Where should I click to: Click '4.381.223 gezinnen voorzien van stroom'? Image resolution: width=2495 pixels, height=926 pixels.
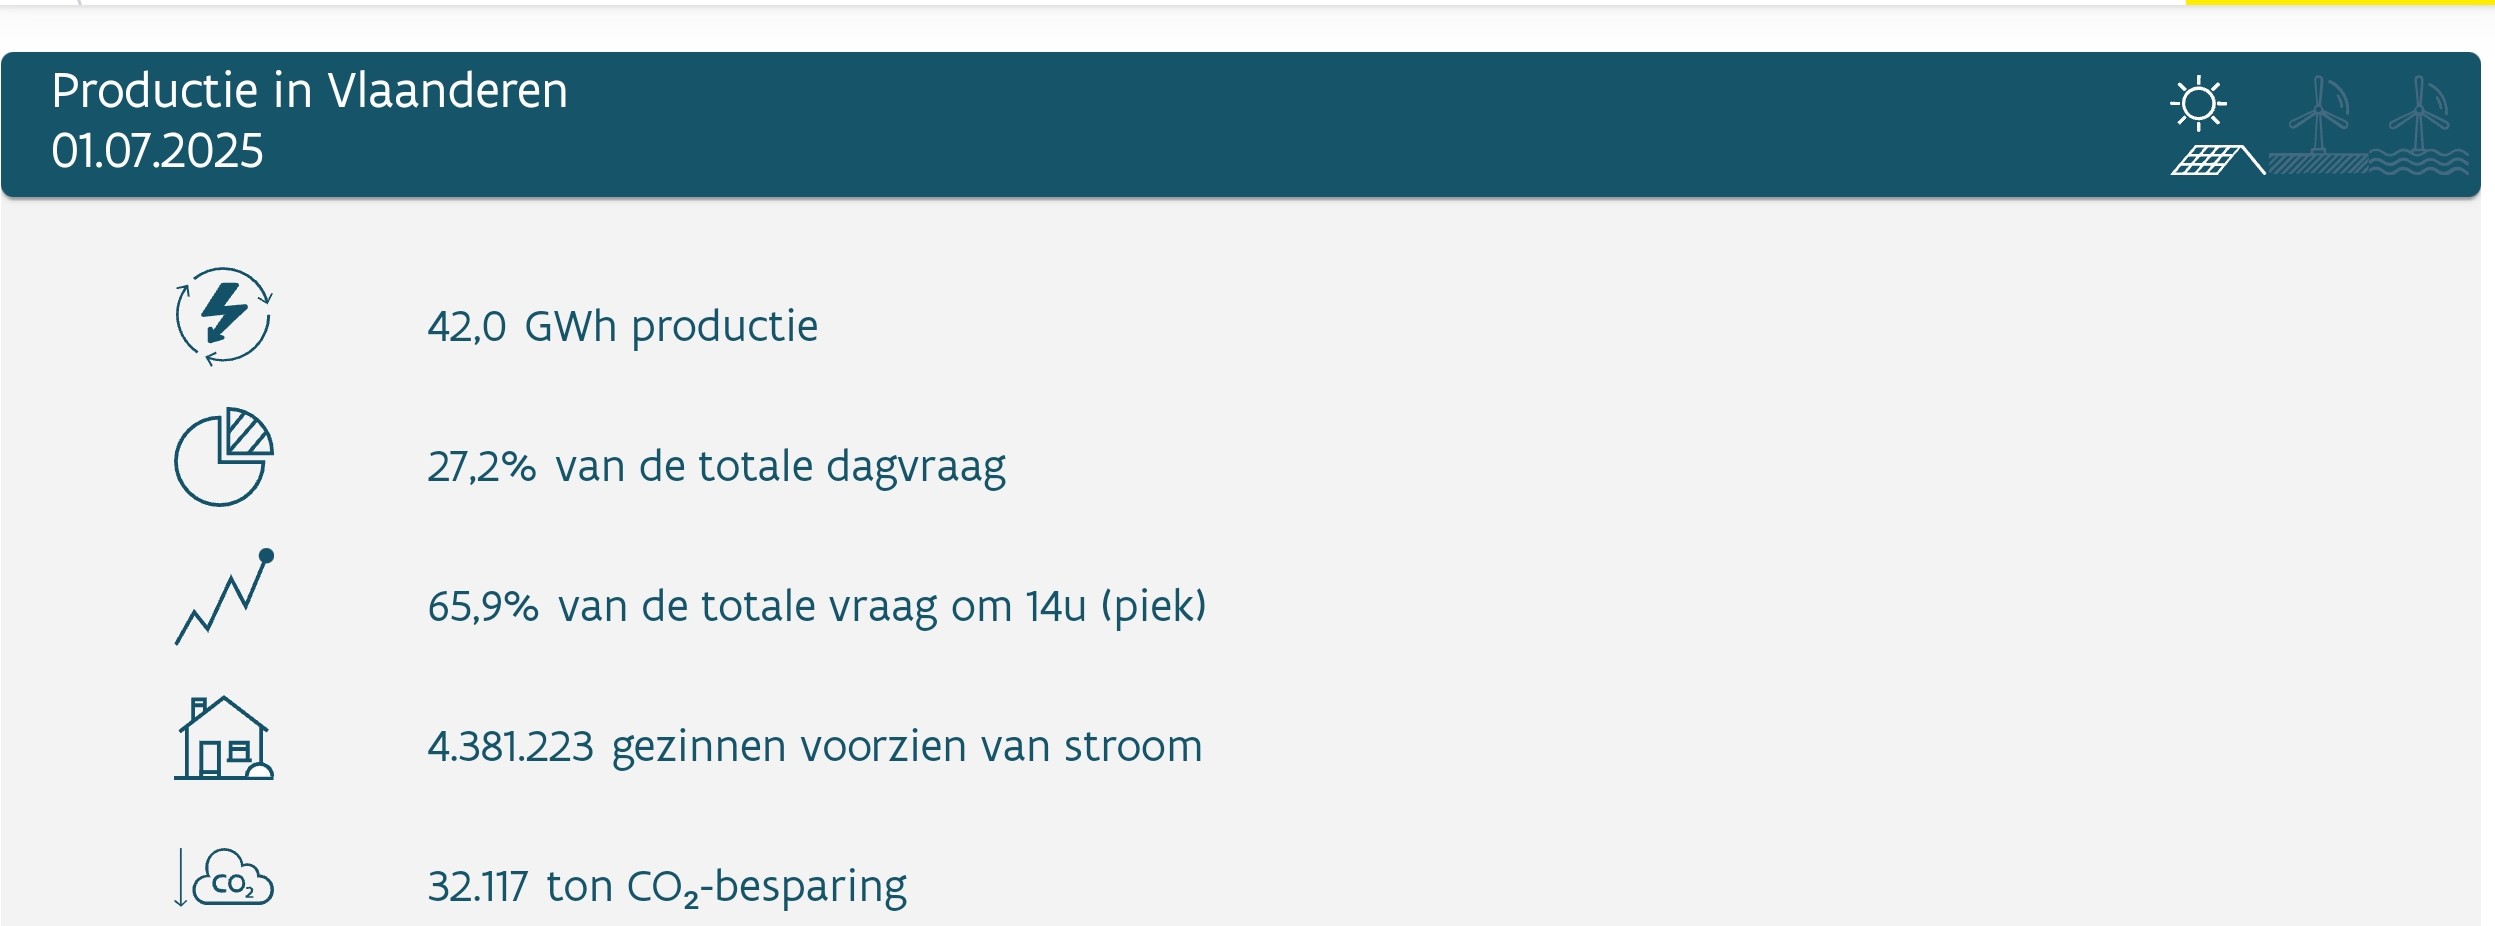[x=814, y=747]
